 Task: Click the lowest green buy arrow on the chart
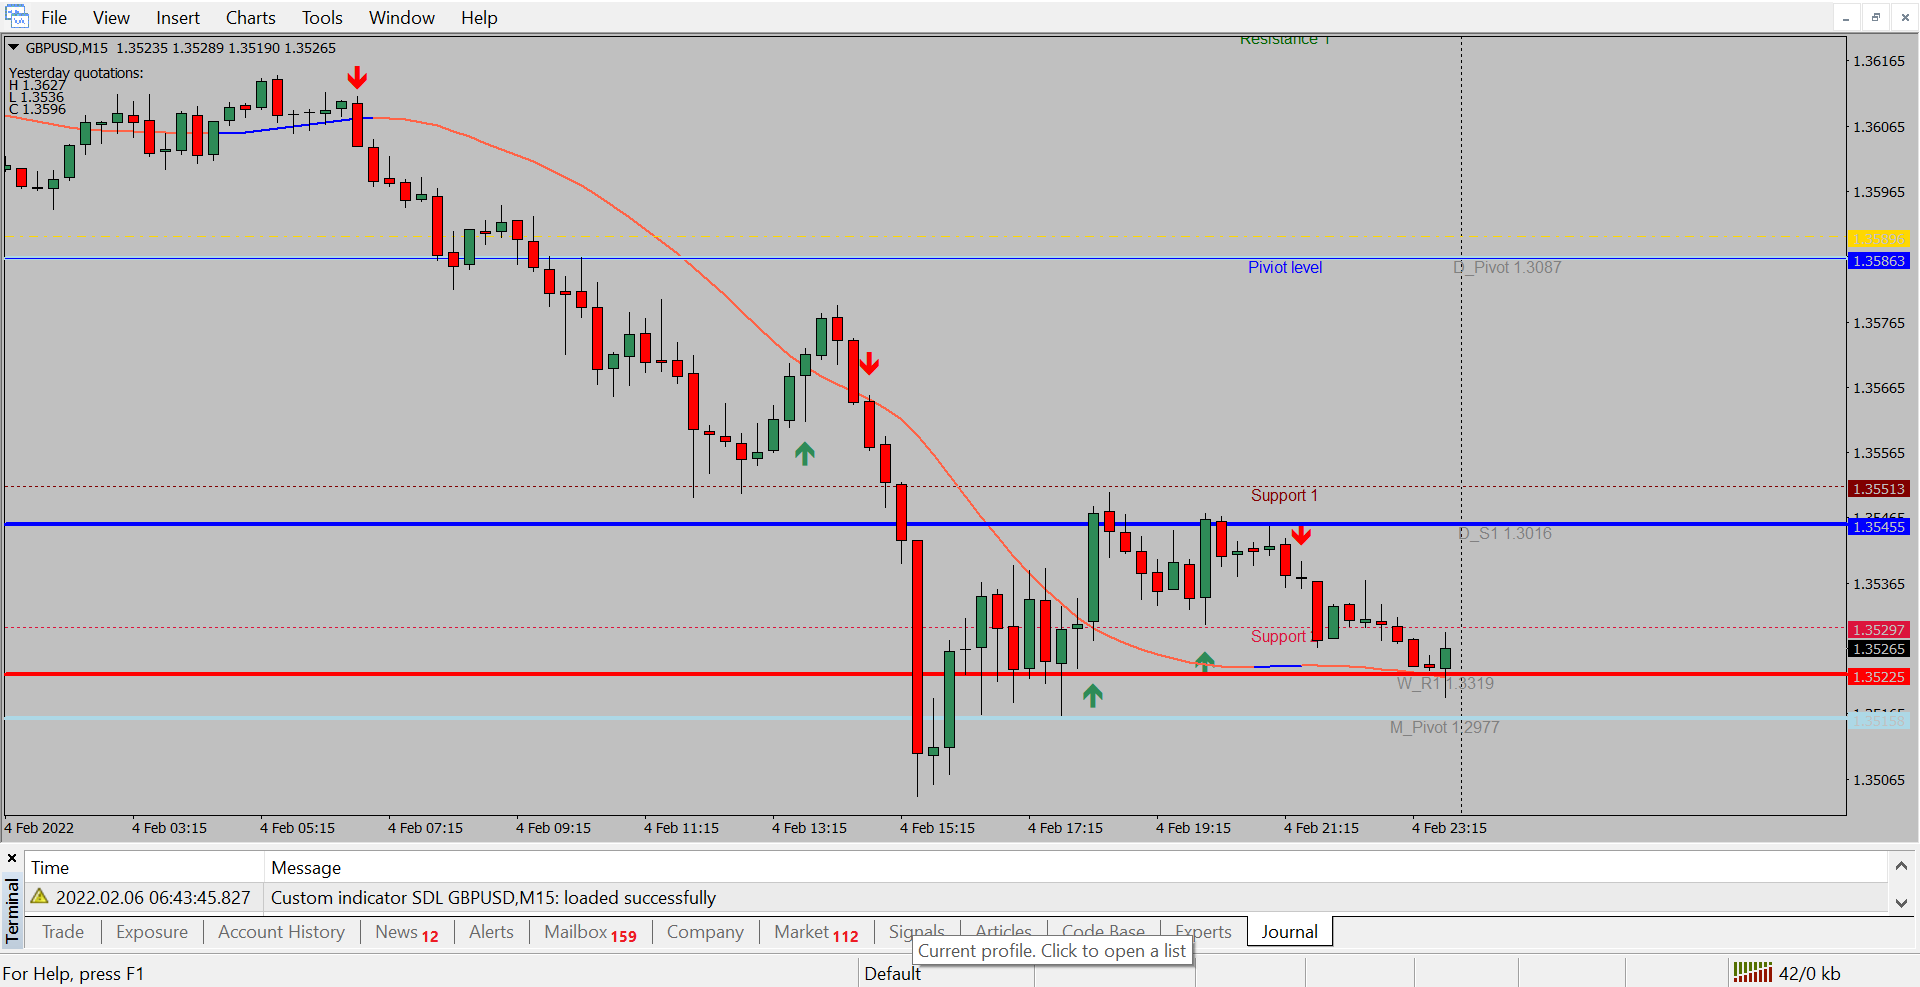click(x=1092, y=695)
